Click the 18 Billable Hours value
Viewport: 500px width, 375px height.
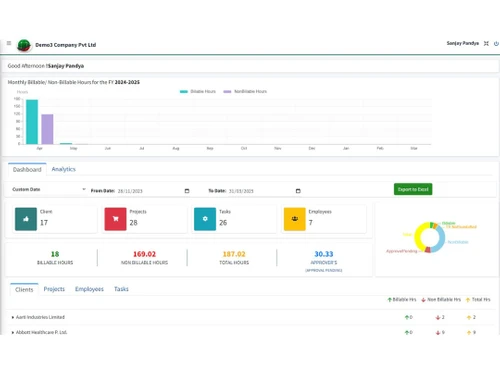point(55,254)
